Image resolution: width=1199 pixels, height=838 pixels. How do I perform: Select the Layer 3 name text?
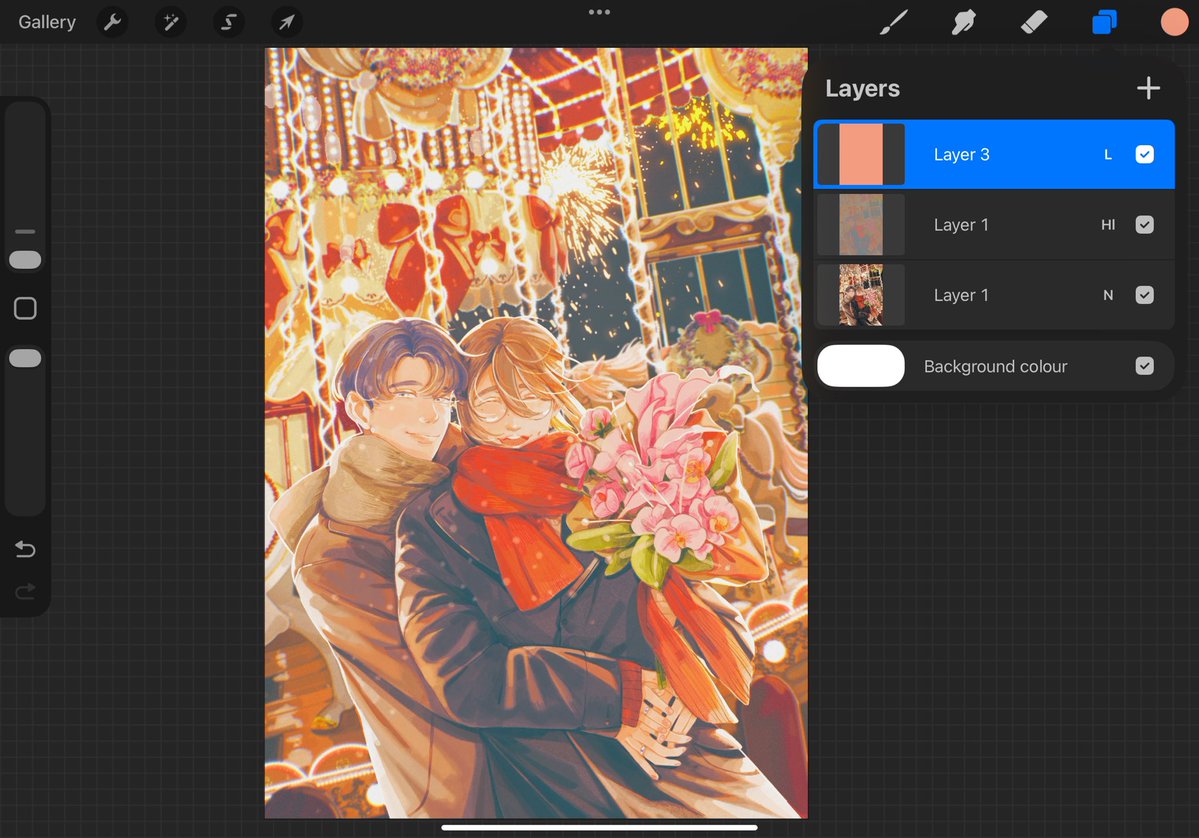pyautogui.click(x=961, y=154)
